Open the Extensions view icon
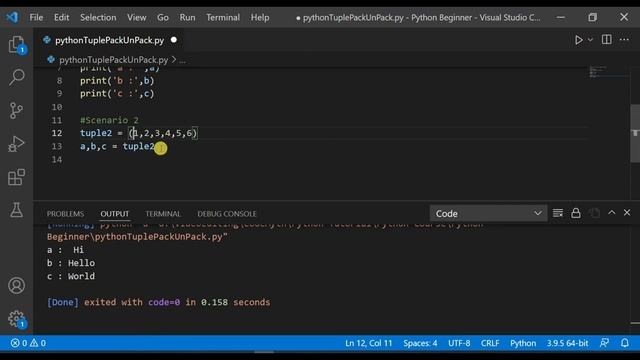 tap(16, 177)
